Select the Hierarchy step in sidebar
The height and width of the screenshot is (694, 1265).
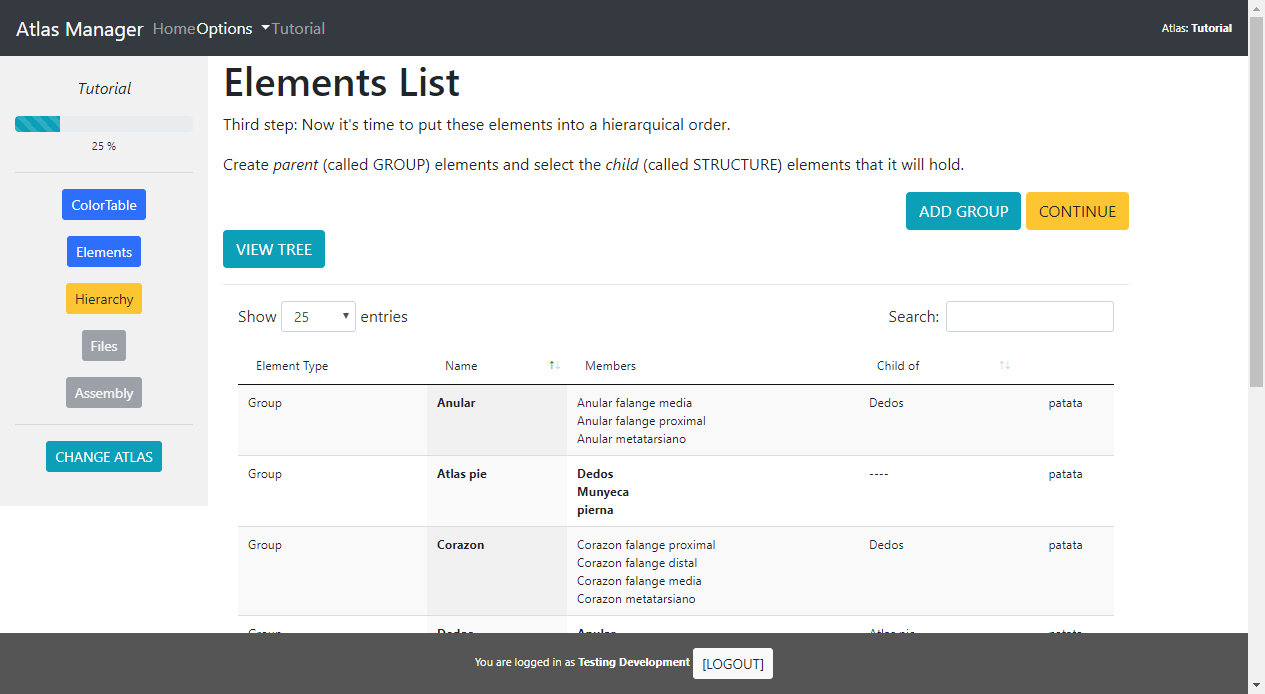(104, 299)
